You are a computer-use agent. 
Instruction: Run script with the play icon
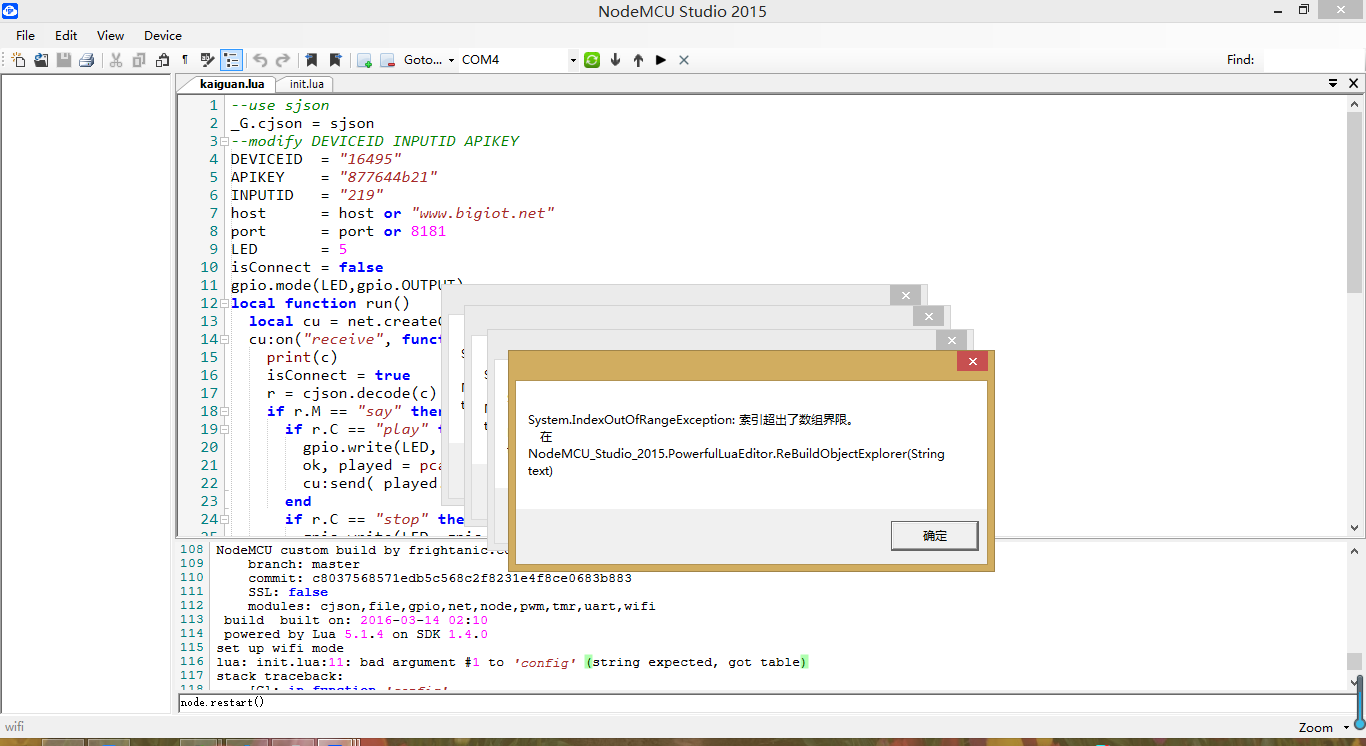(661, 60)
